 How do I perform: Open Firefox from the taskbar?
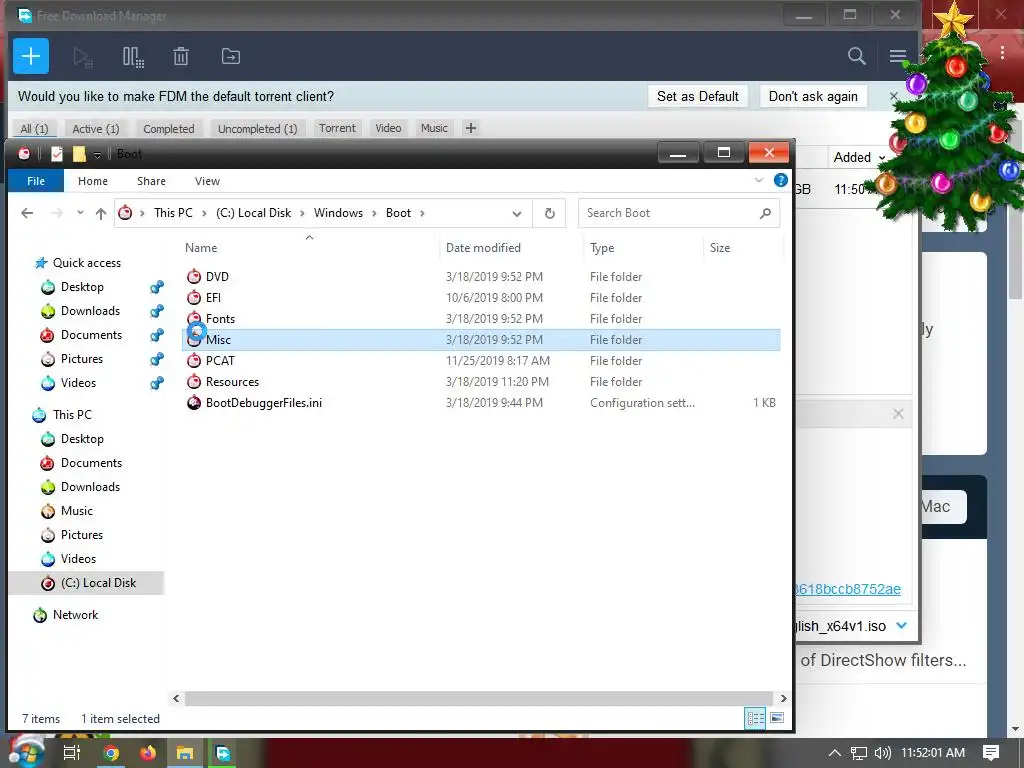pos(148,753)
